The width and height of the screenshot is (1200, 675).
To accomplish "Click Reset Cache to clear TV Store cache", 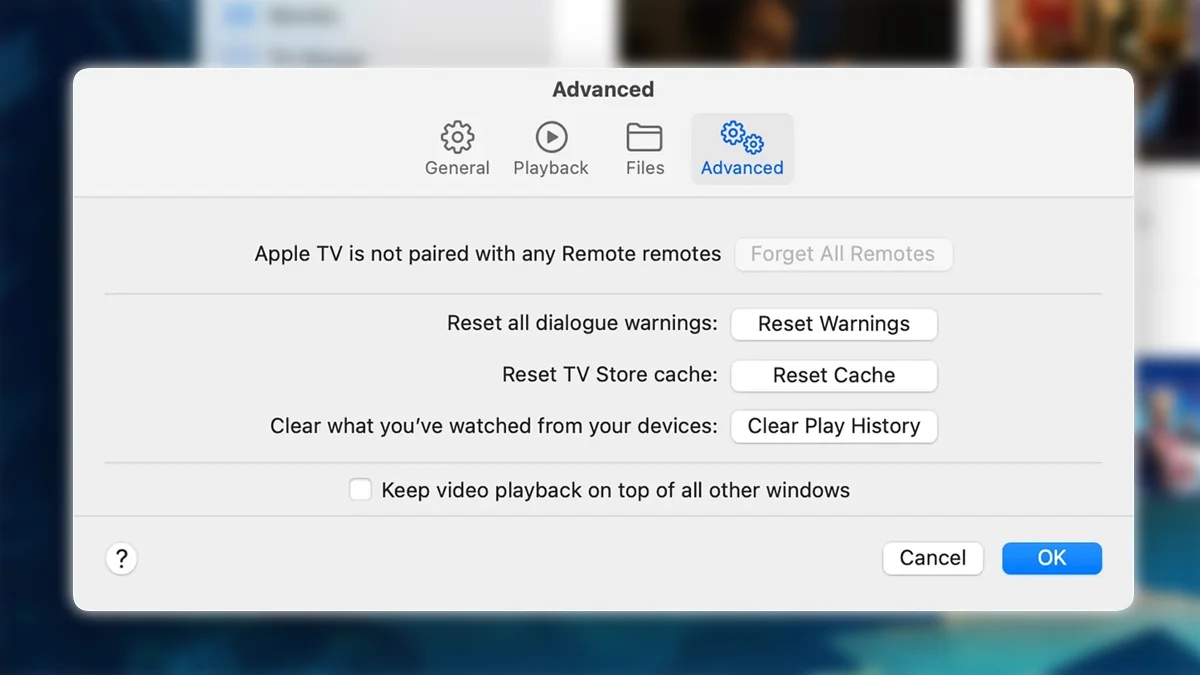I will (834, 375).
